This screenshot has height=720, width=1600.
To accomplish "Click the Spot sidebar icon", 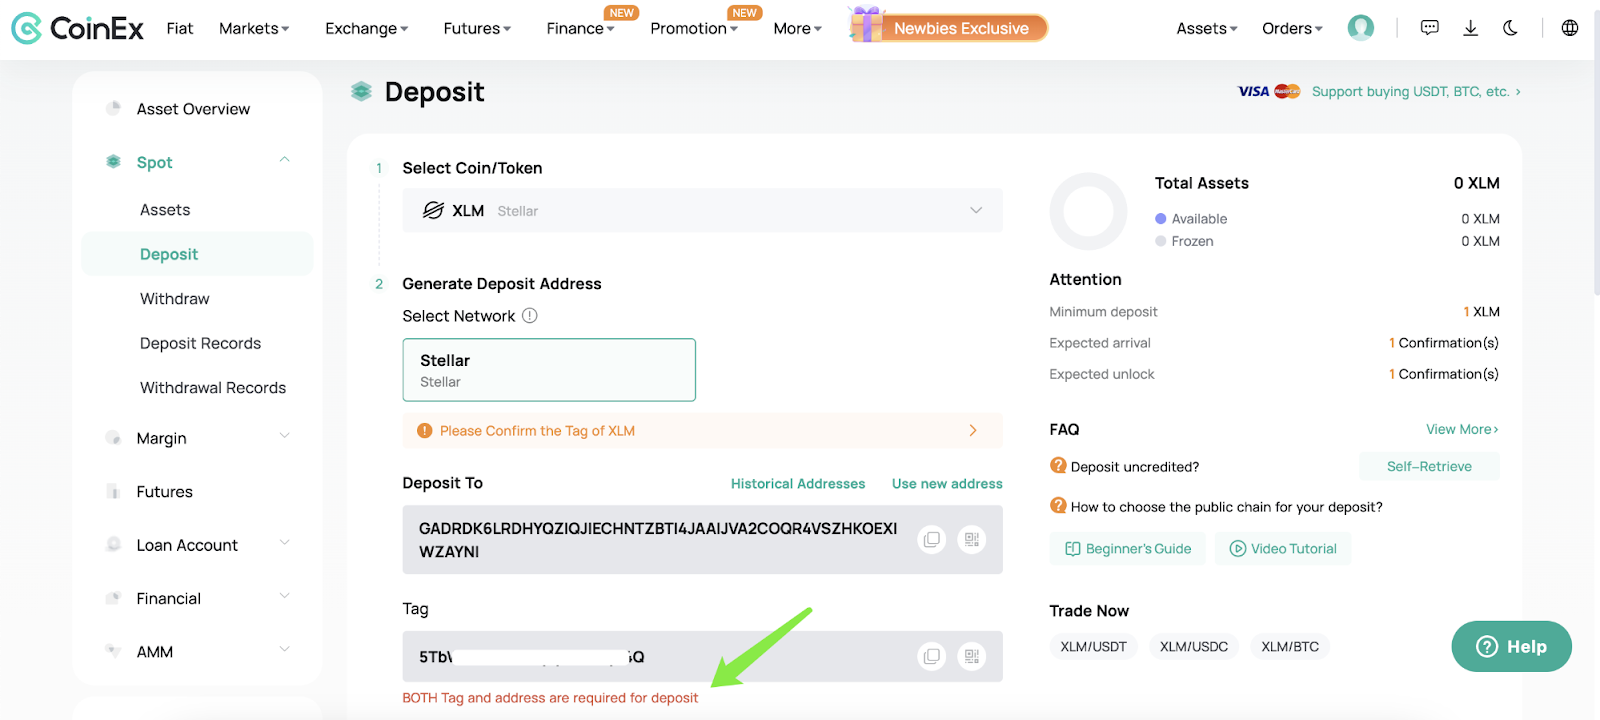I will click(113, 162).
